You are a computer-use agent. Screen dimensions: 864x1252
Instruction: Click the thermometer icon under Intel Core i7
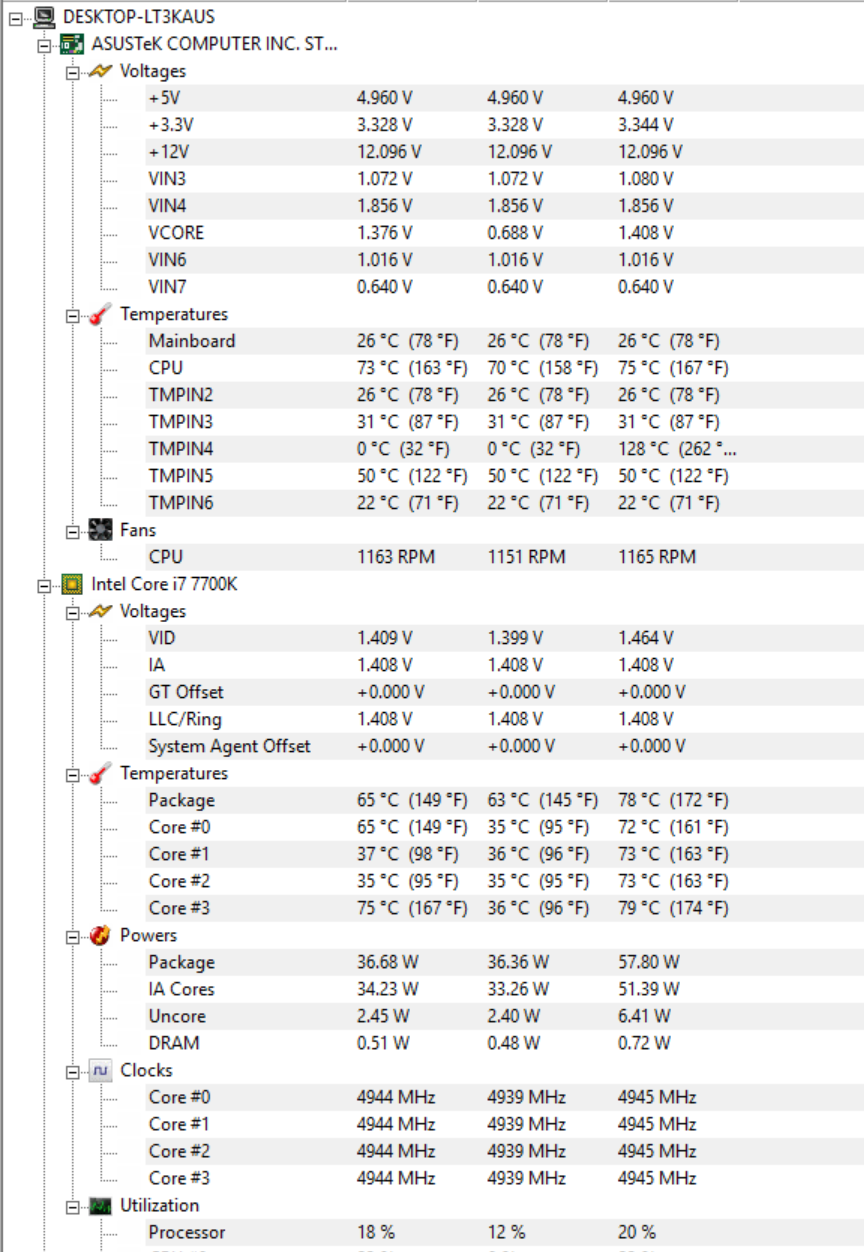[x=100, y=773]
